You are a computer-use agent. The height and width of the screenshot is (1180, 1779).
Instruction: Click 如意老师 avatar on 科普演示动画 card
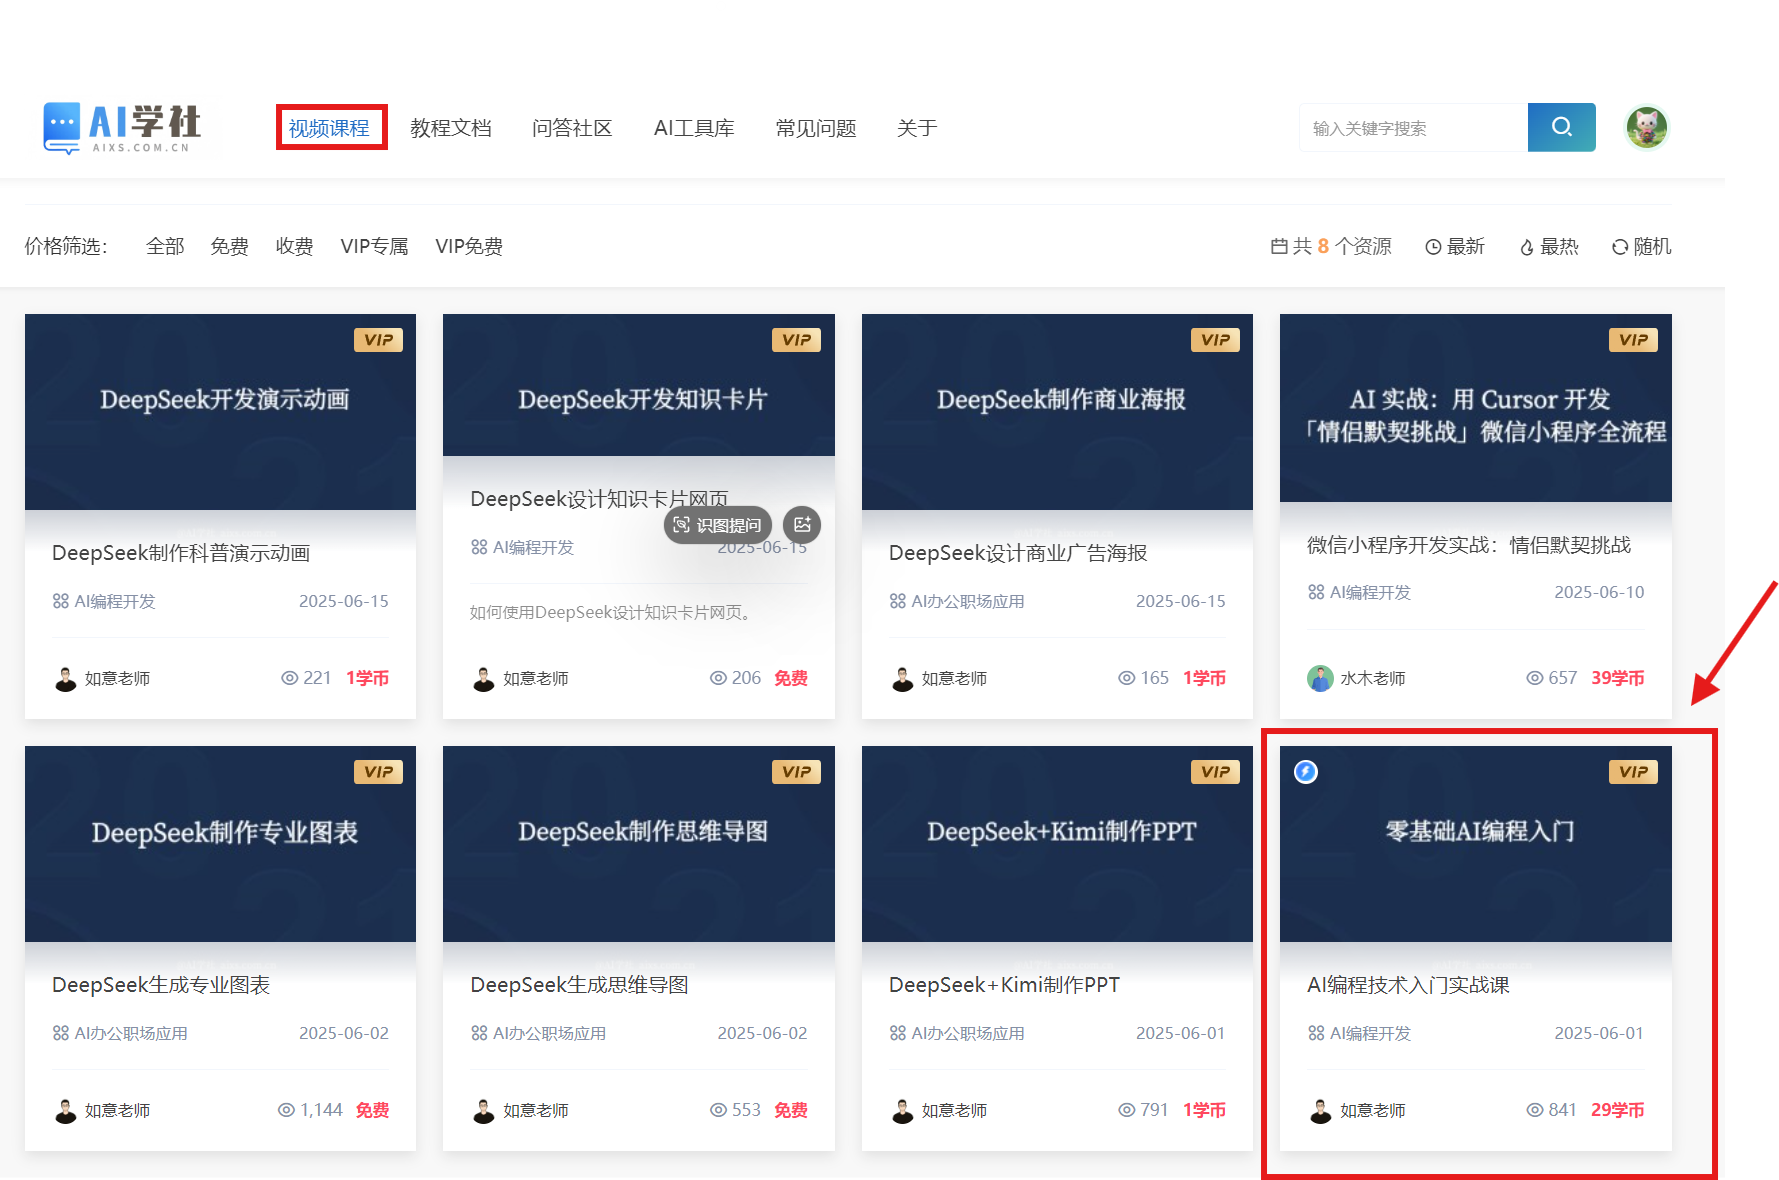coord(65,678)
